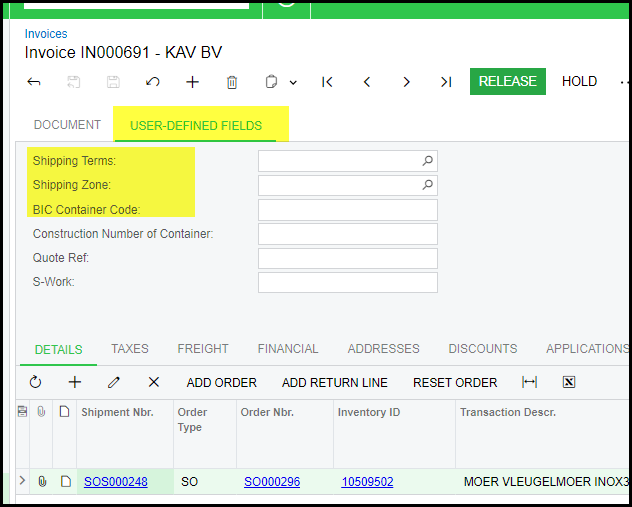Viewport: 632px width, 507px height.
Task: Export details grid to Excel icon
Action: click(x=569, y=382)
